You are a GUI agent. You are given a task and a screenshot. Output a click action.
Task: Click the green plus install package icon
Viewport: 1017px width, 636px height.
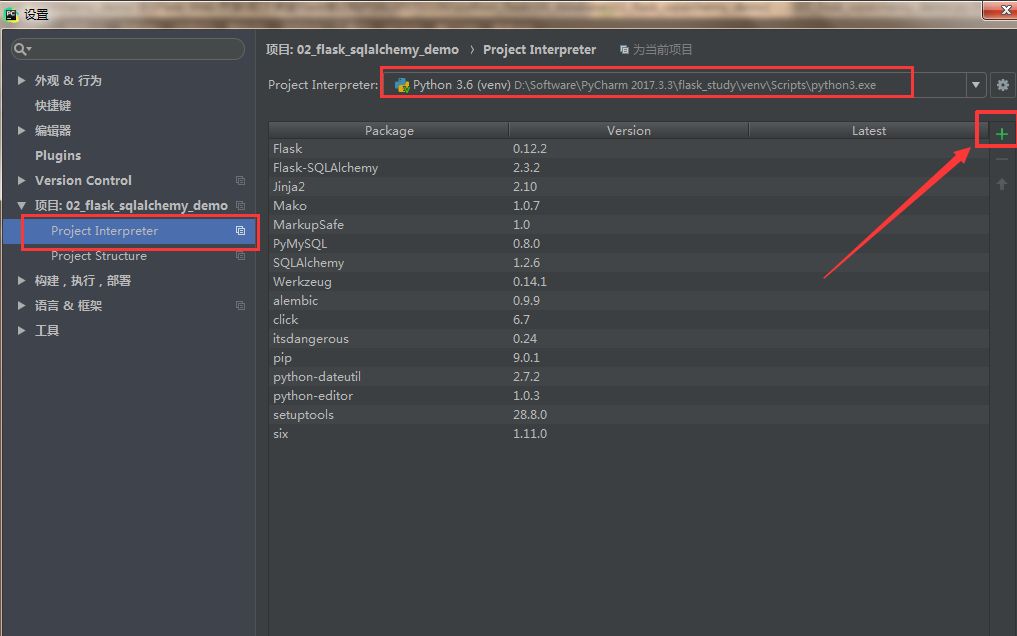(x=1001, y=134)
